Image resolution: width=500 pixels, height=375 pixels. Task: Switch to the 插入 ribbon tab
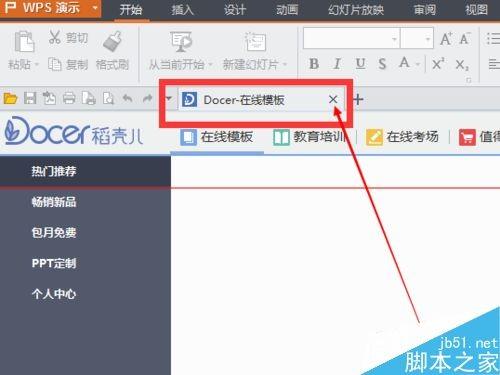coord(182,10)
